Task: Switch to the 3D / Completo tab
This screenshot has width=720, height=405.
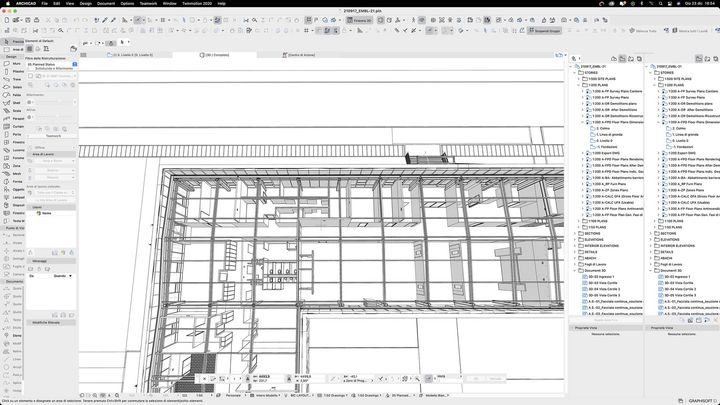Action: (214, 55)
